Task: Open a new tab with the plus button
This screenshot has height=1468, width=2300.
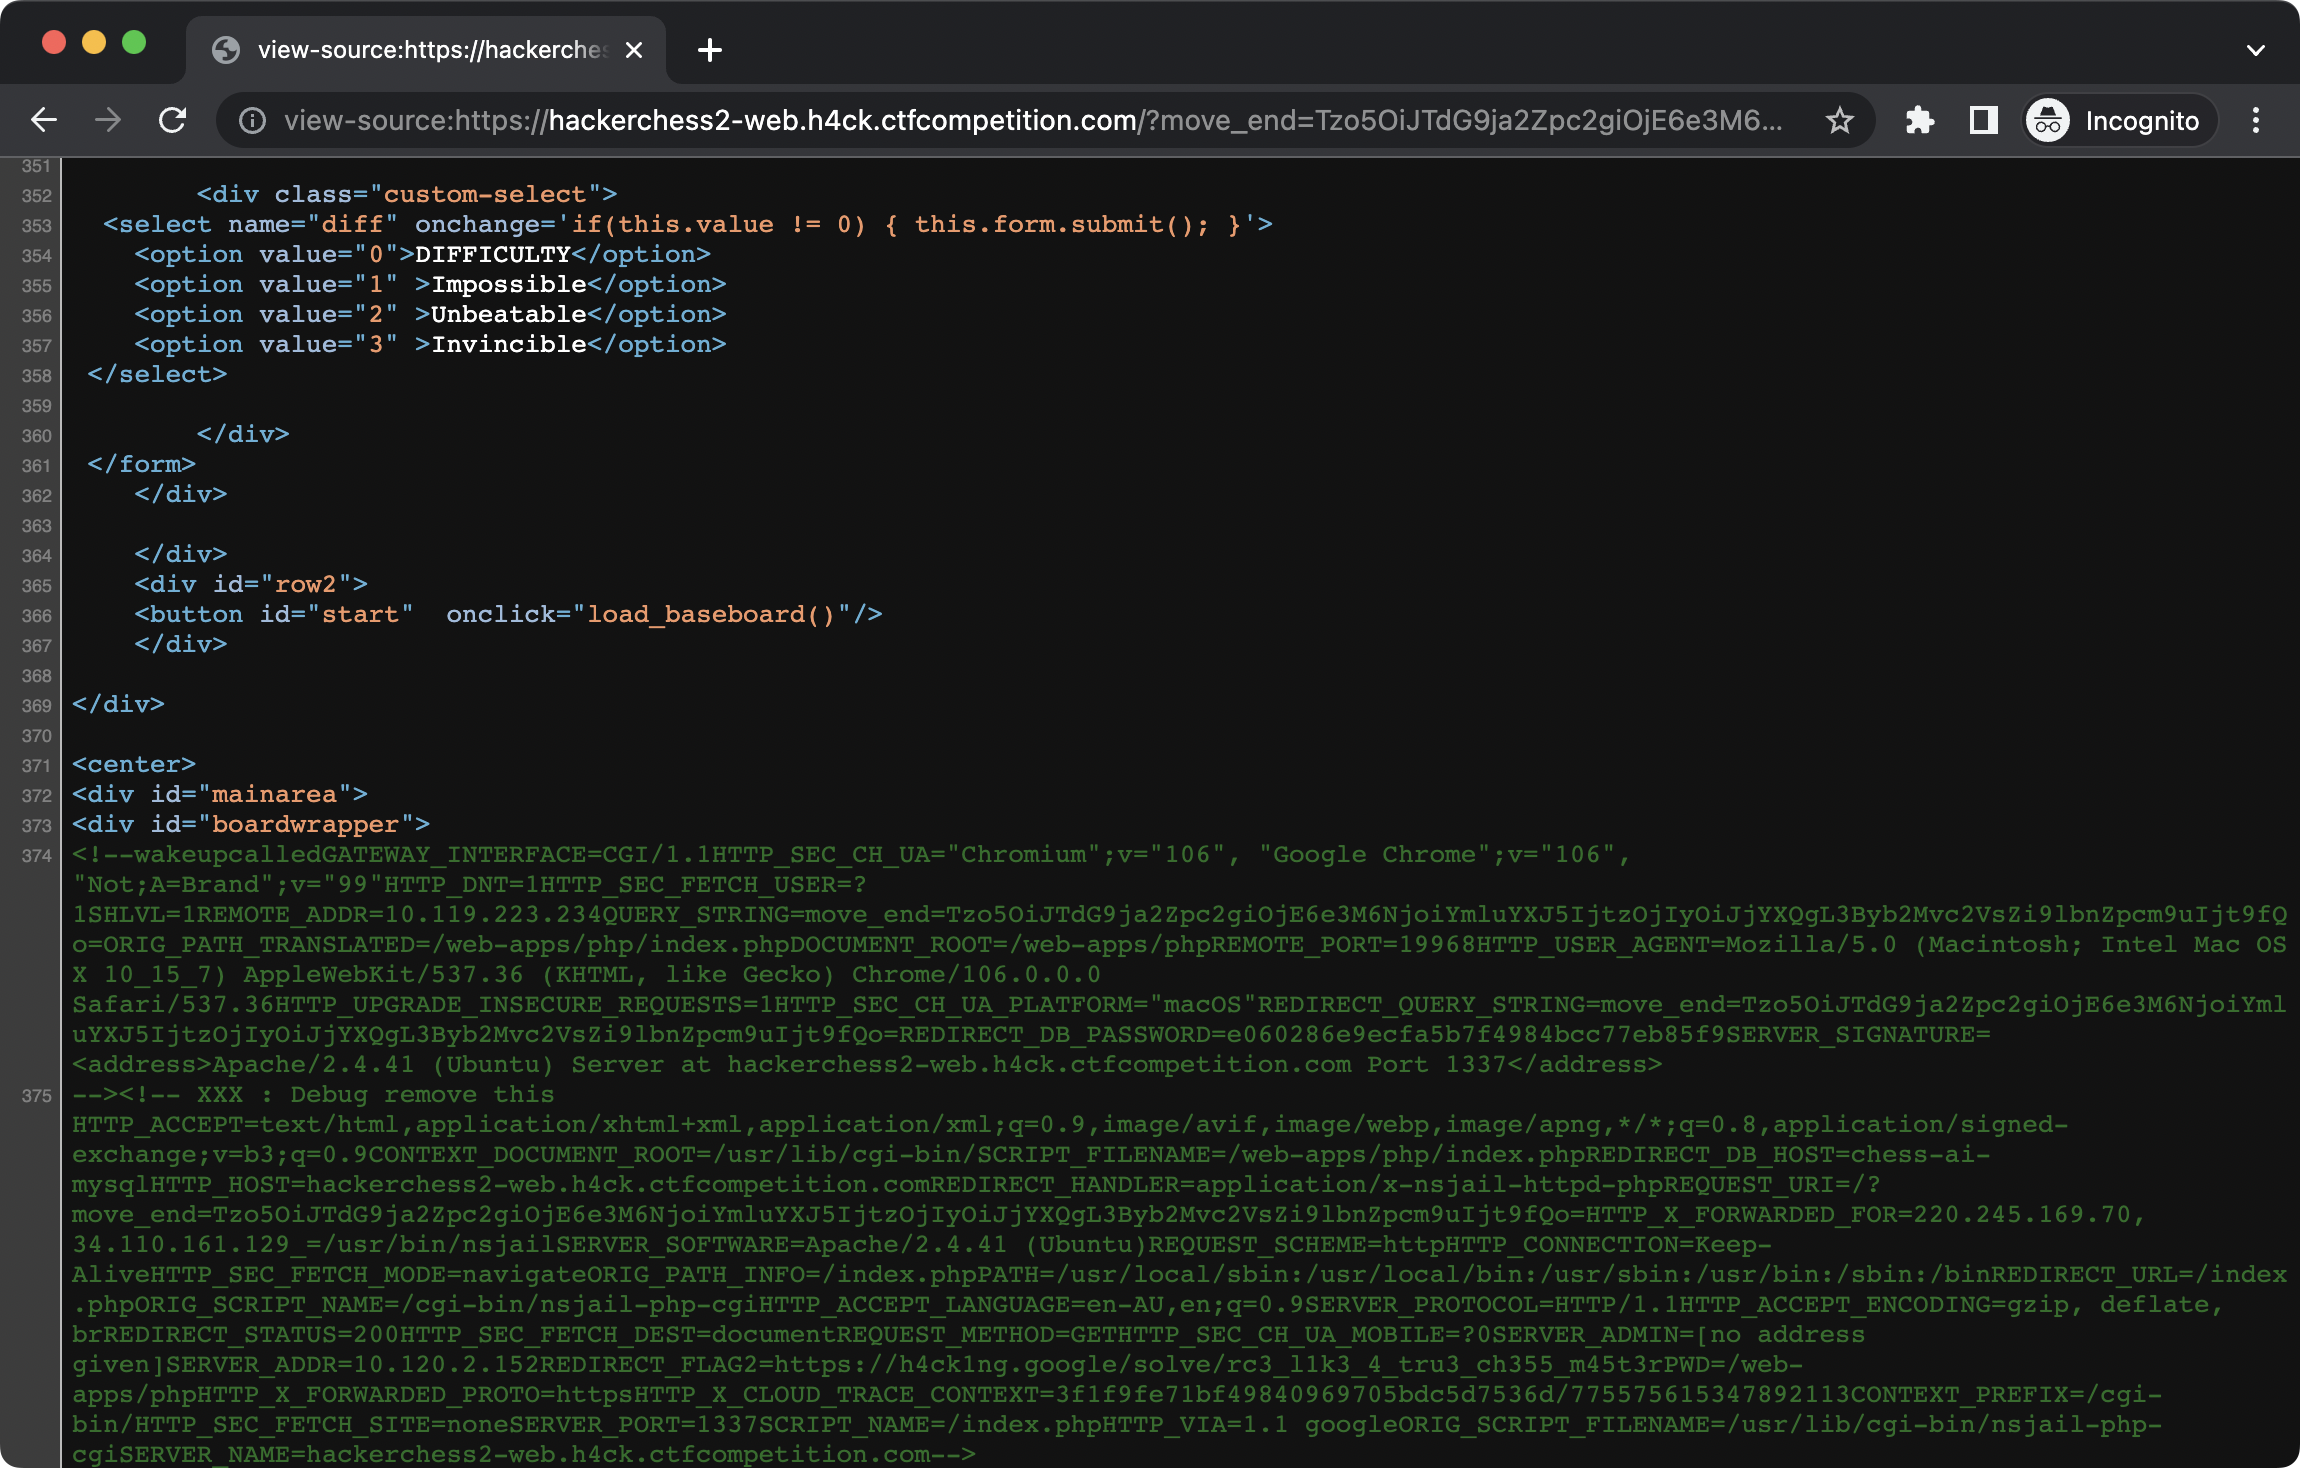Action: pyautogui.click(x=710, y=50)
